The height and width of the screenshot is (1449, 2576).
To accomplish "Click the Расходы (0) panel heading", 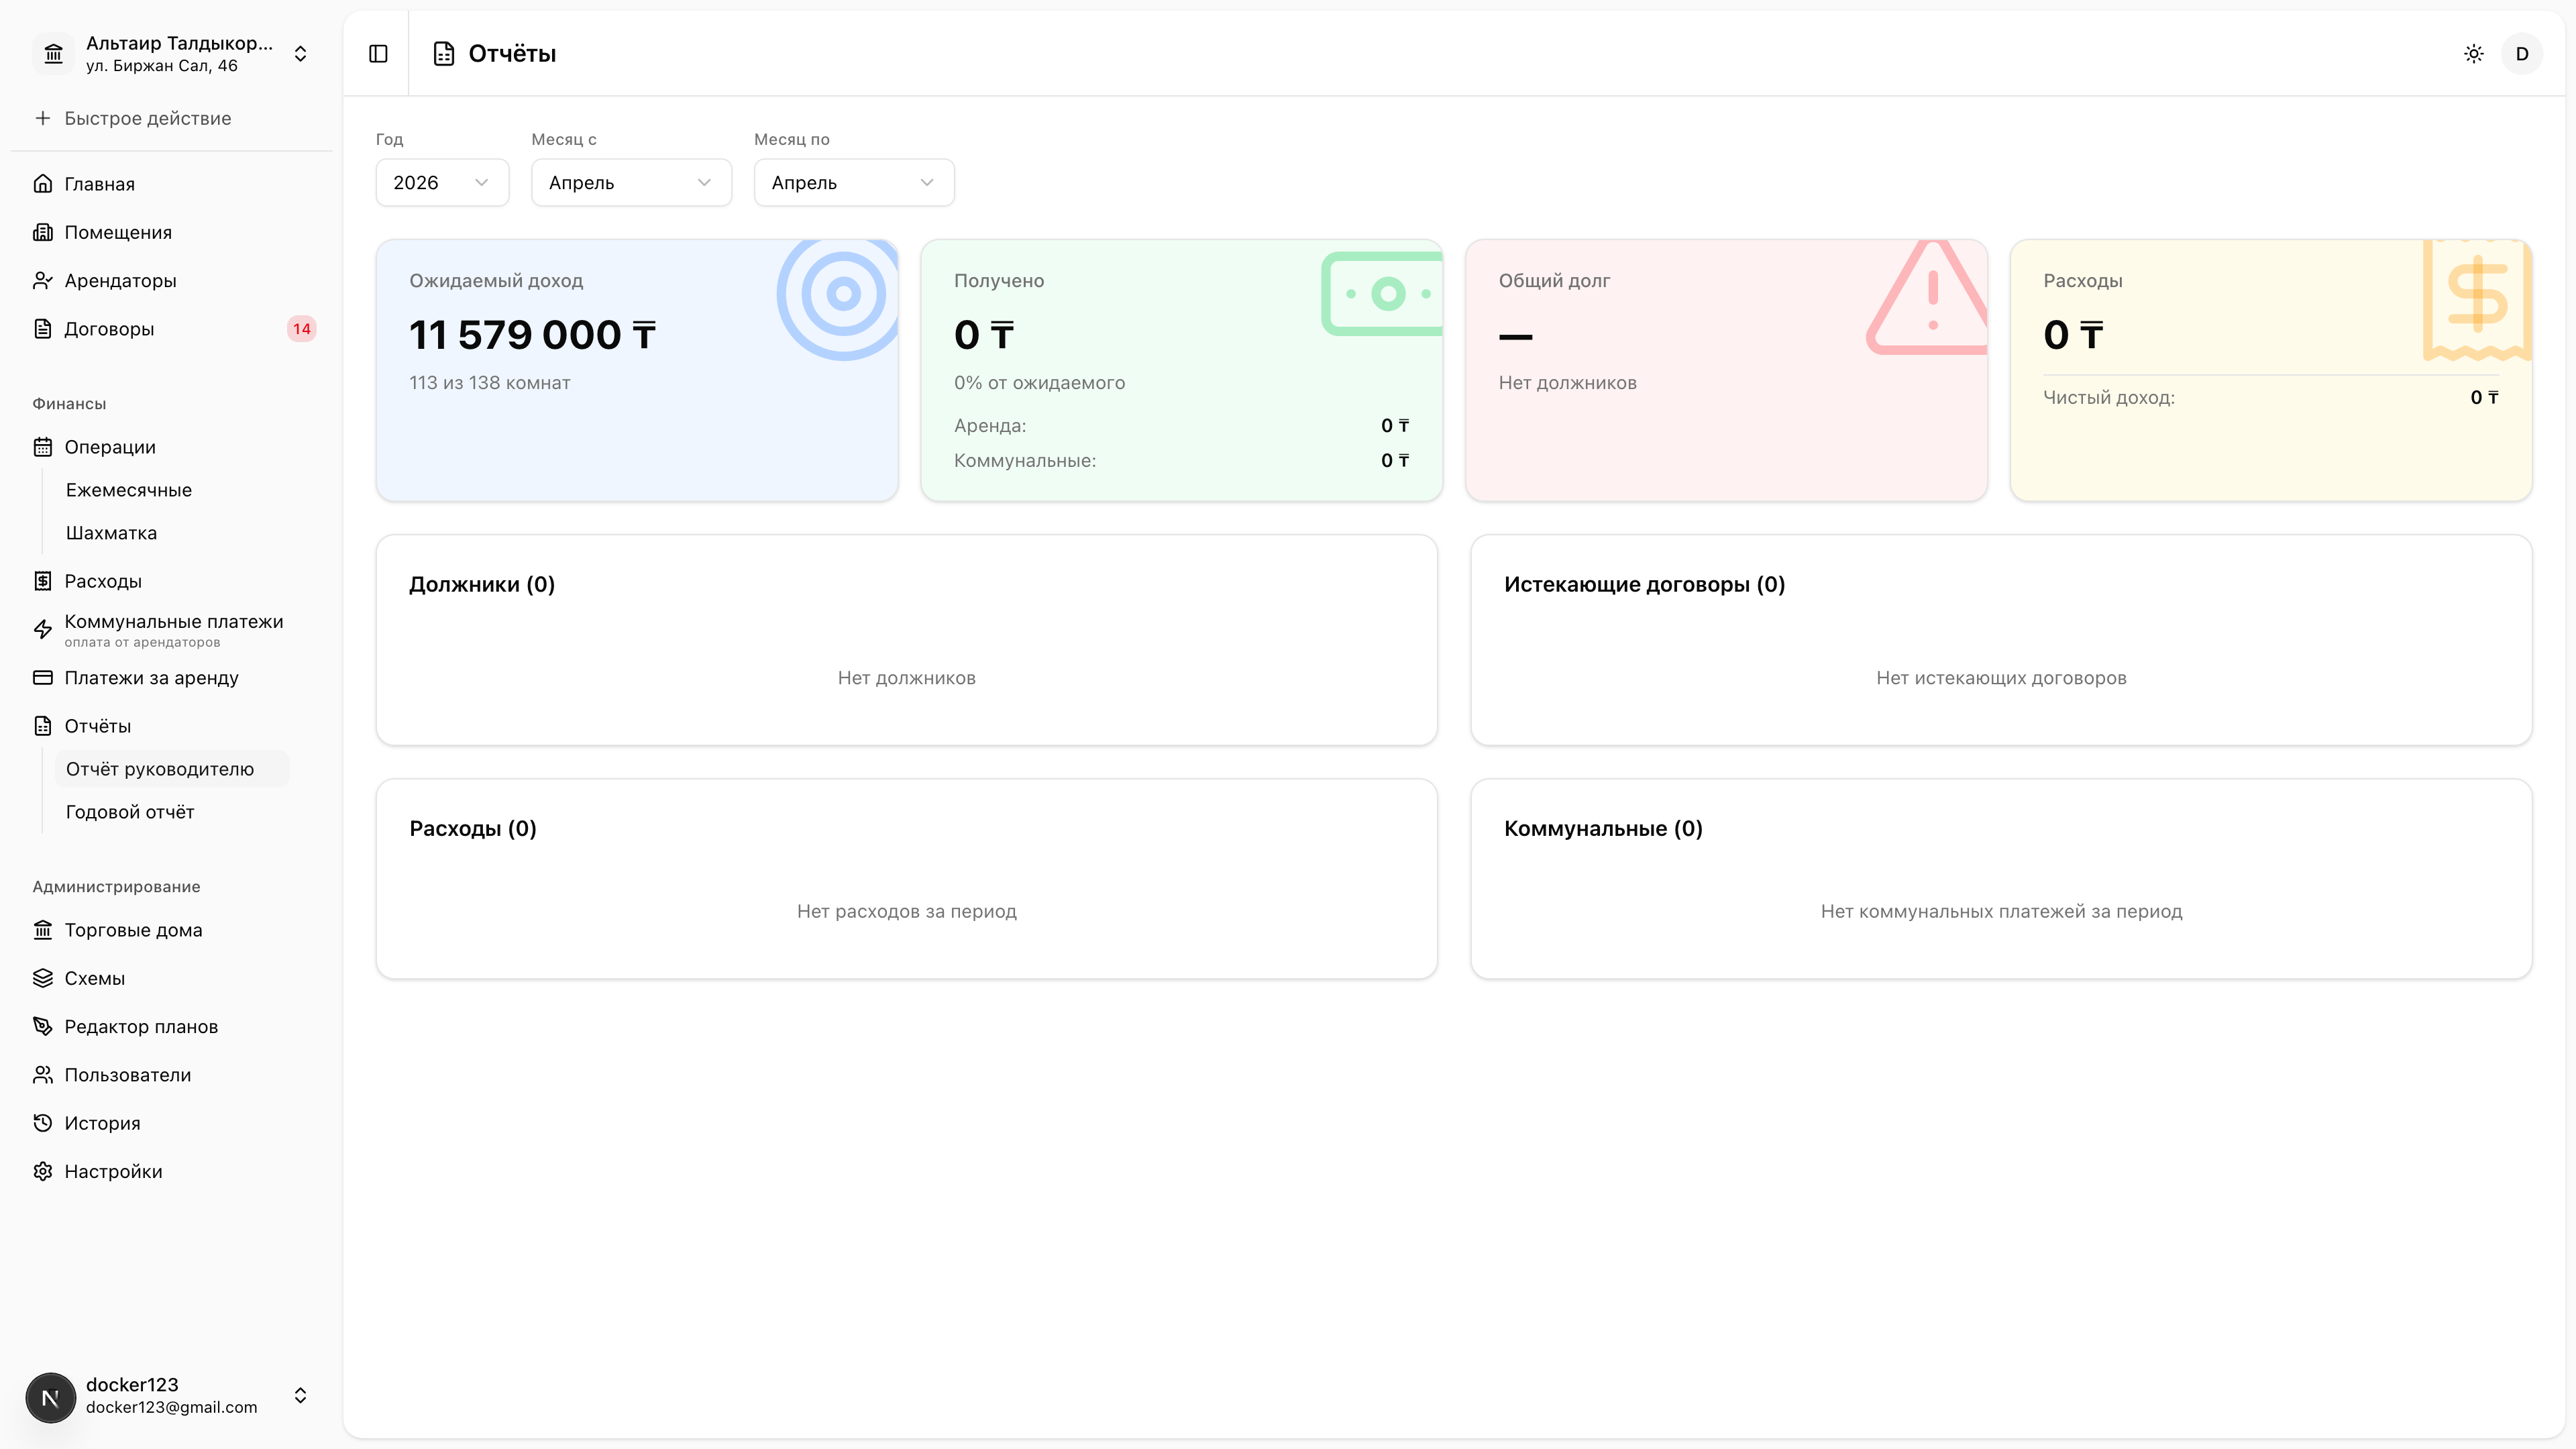I will (x=473, y=829).
